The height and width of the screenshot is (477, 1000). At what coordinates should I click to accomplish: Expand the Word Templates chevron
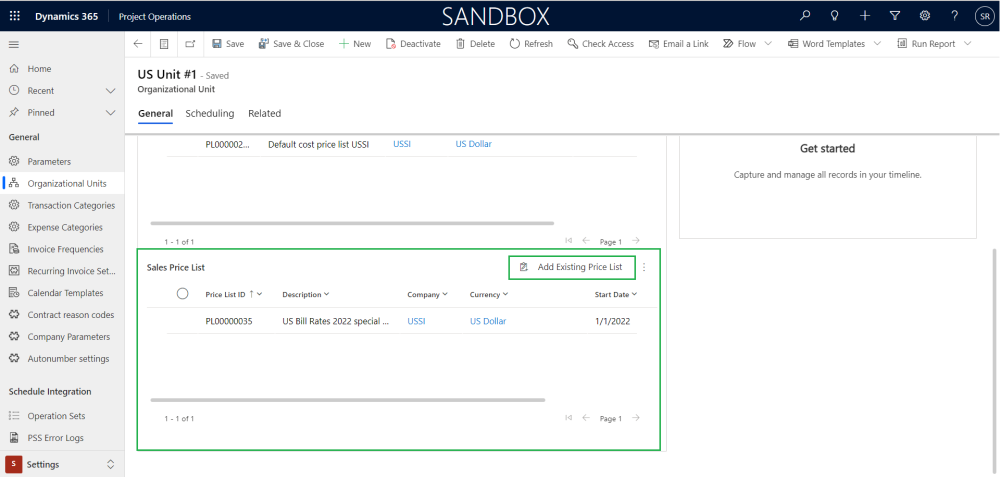[x=876, y=44]
